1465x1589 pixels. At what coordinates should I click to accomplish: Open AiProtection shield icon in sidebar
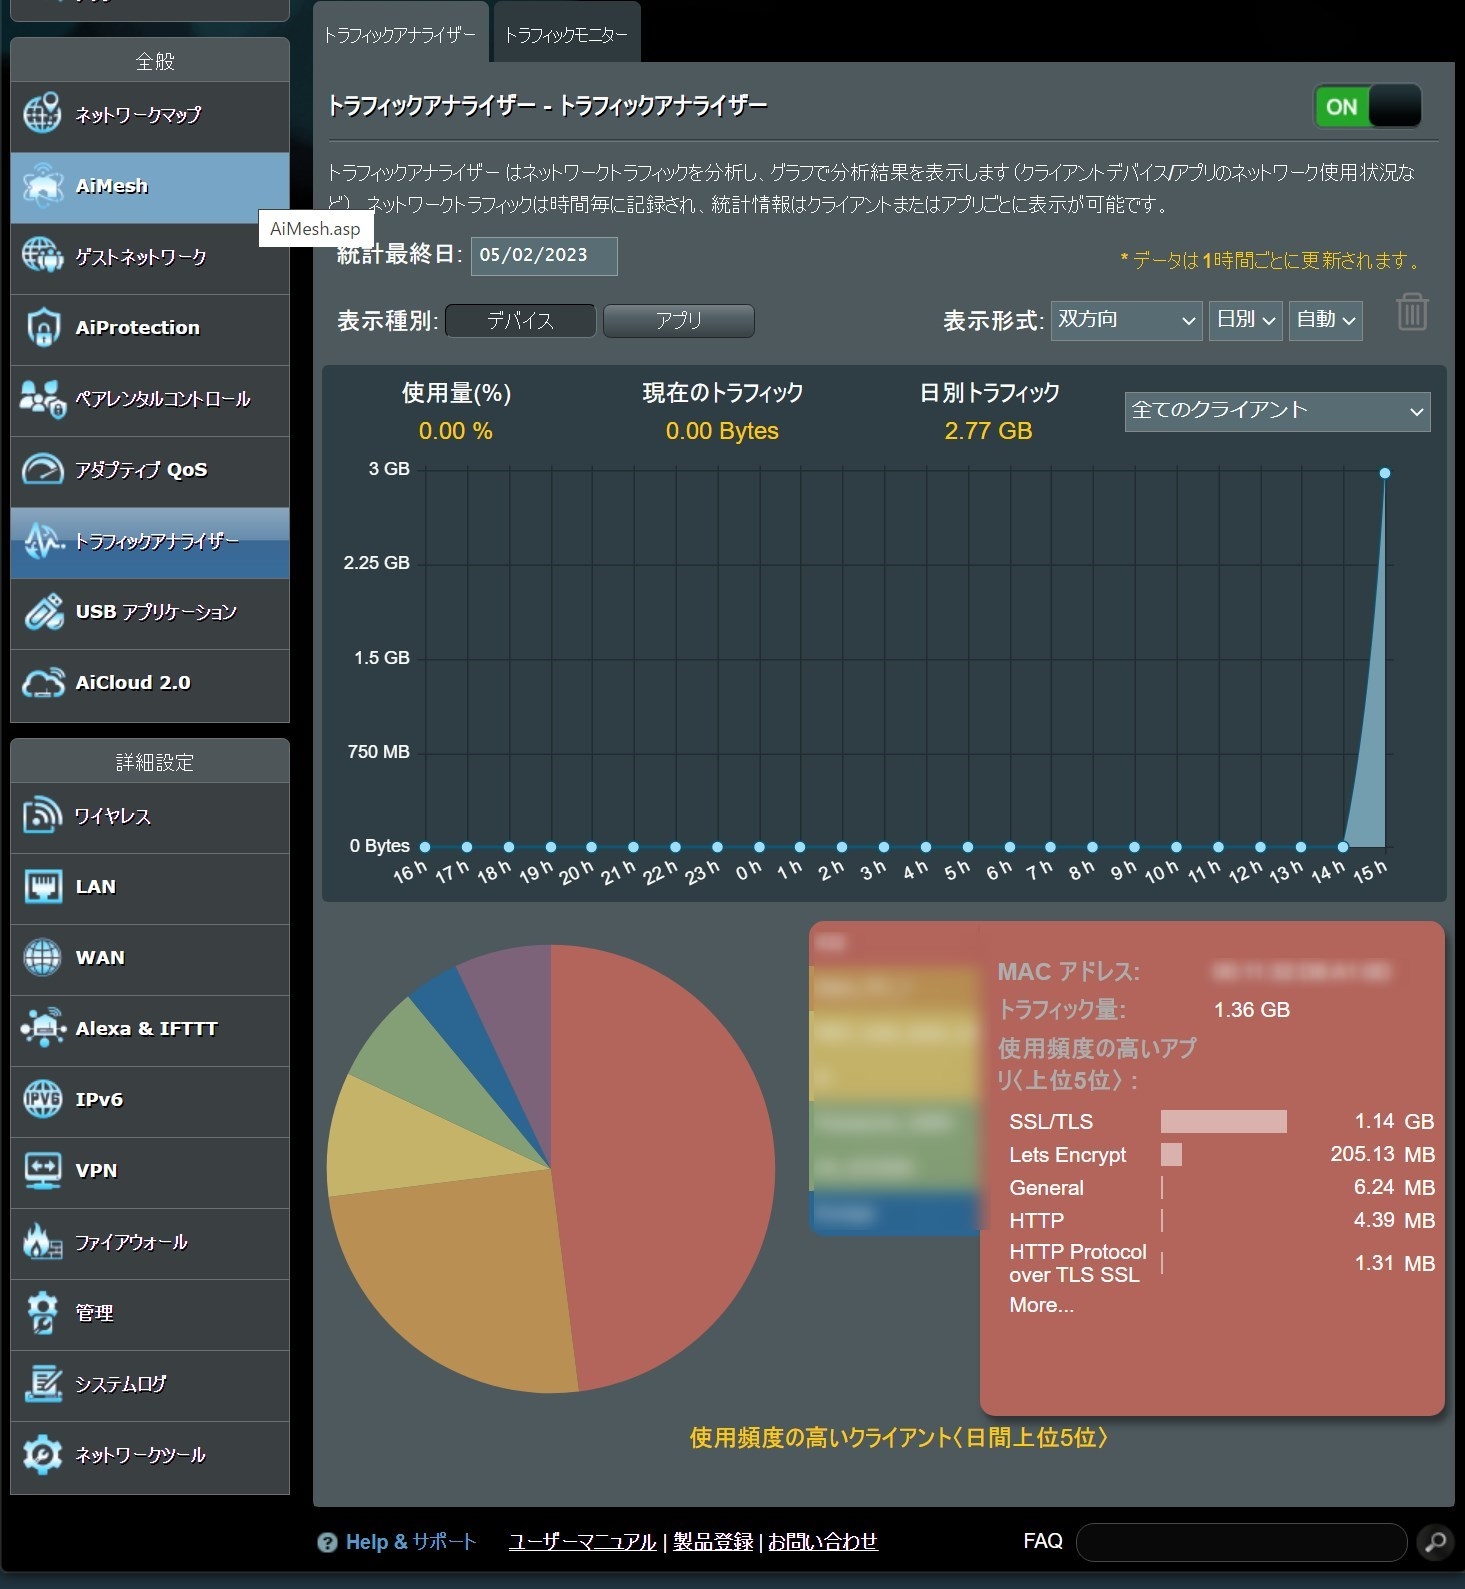(42, 328)
